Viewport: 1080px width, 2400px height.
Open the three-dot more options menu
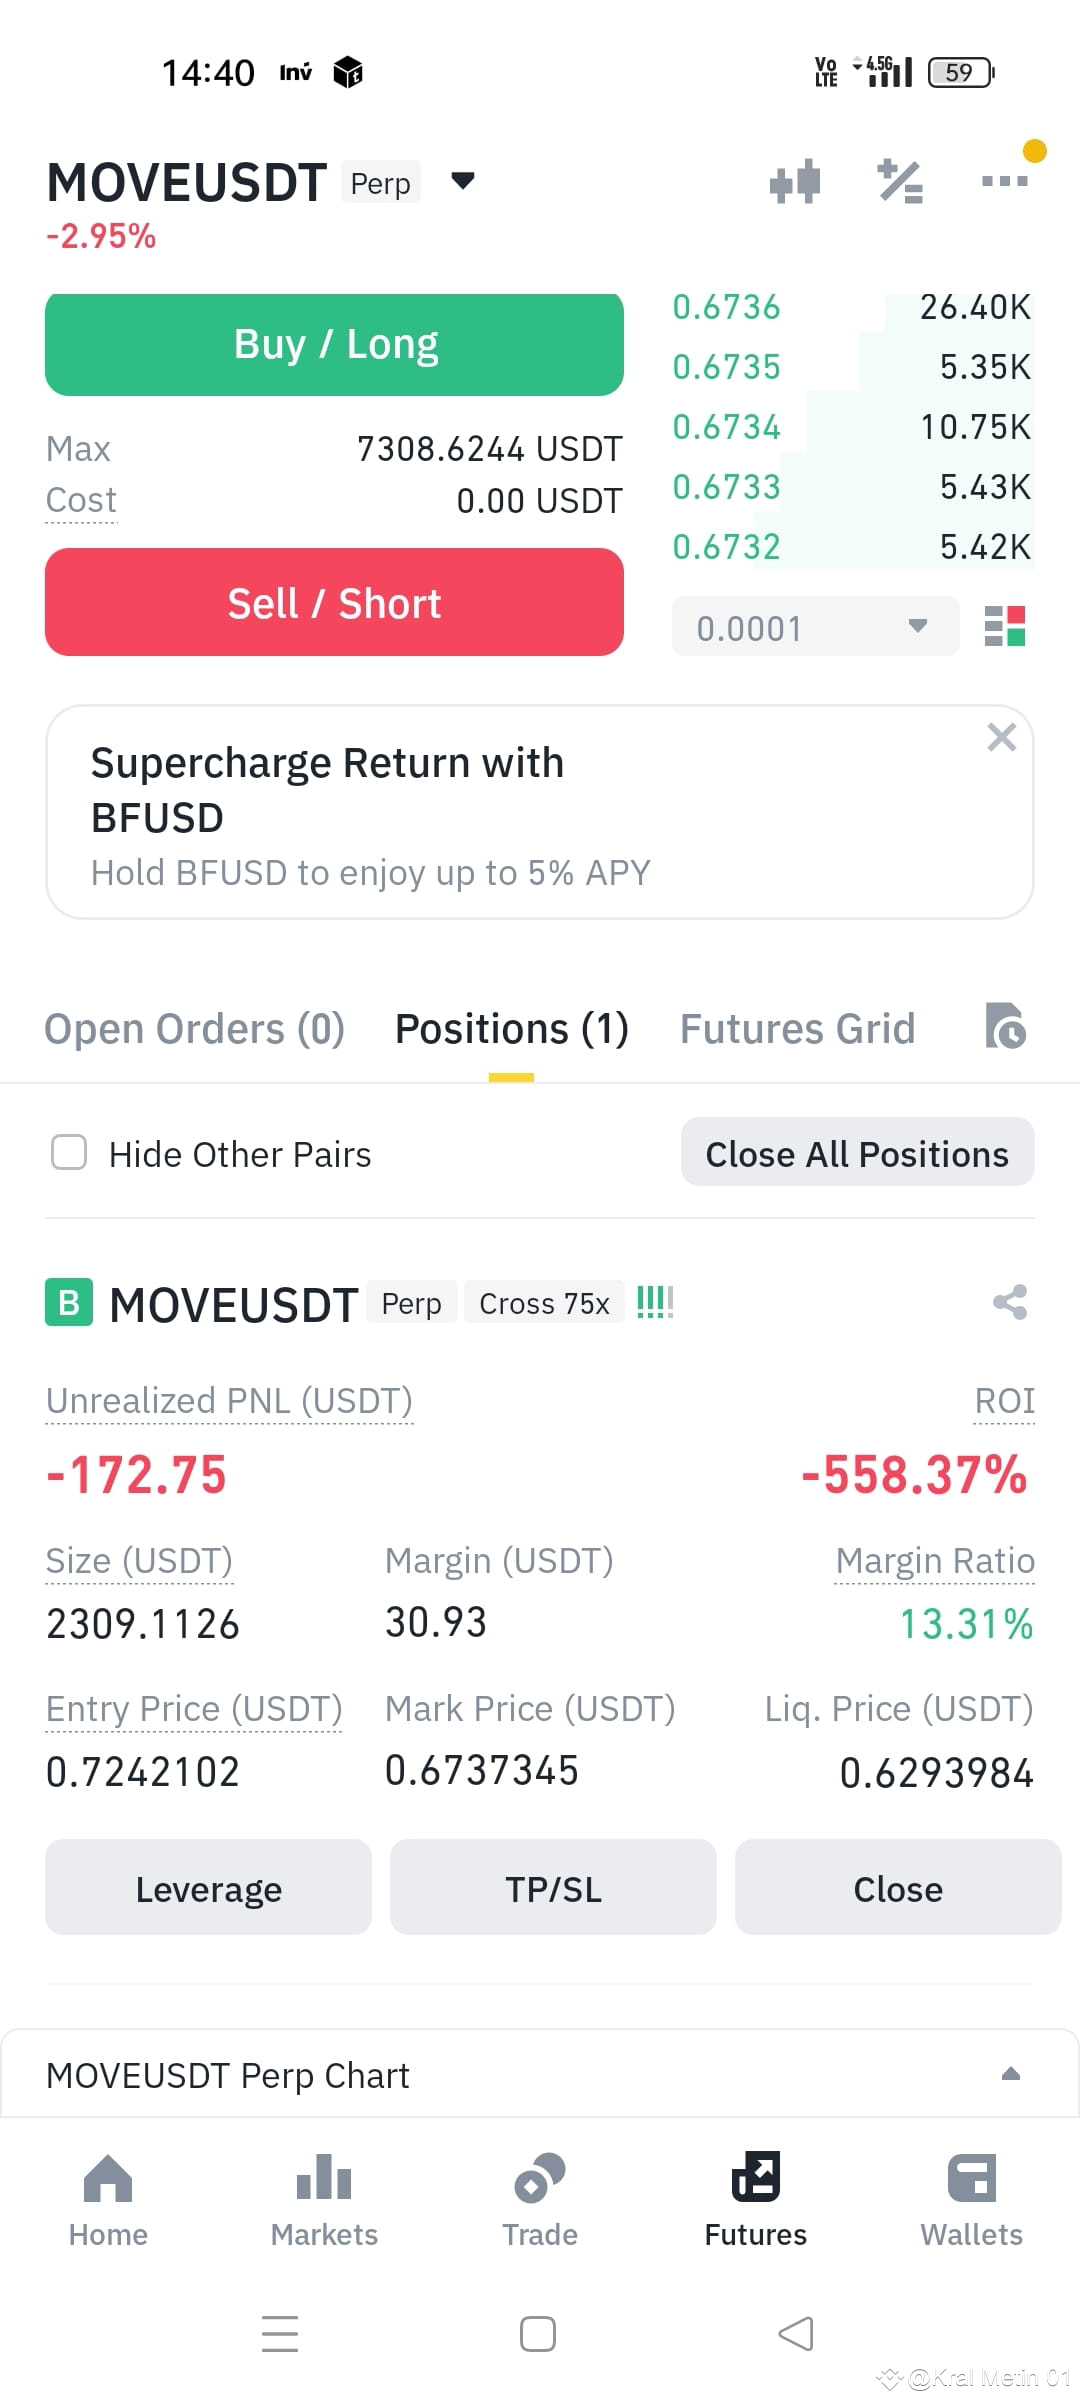pyautogui.click(x=1005, y=181)
